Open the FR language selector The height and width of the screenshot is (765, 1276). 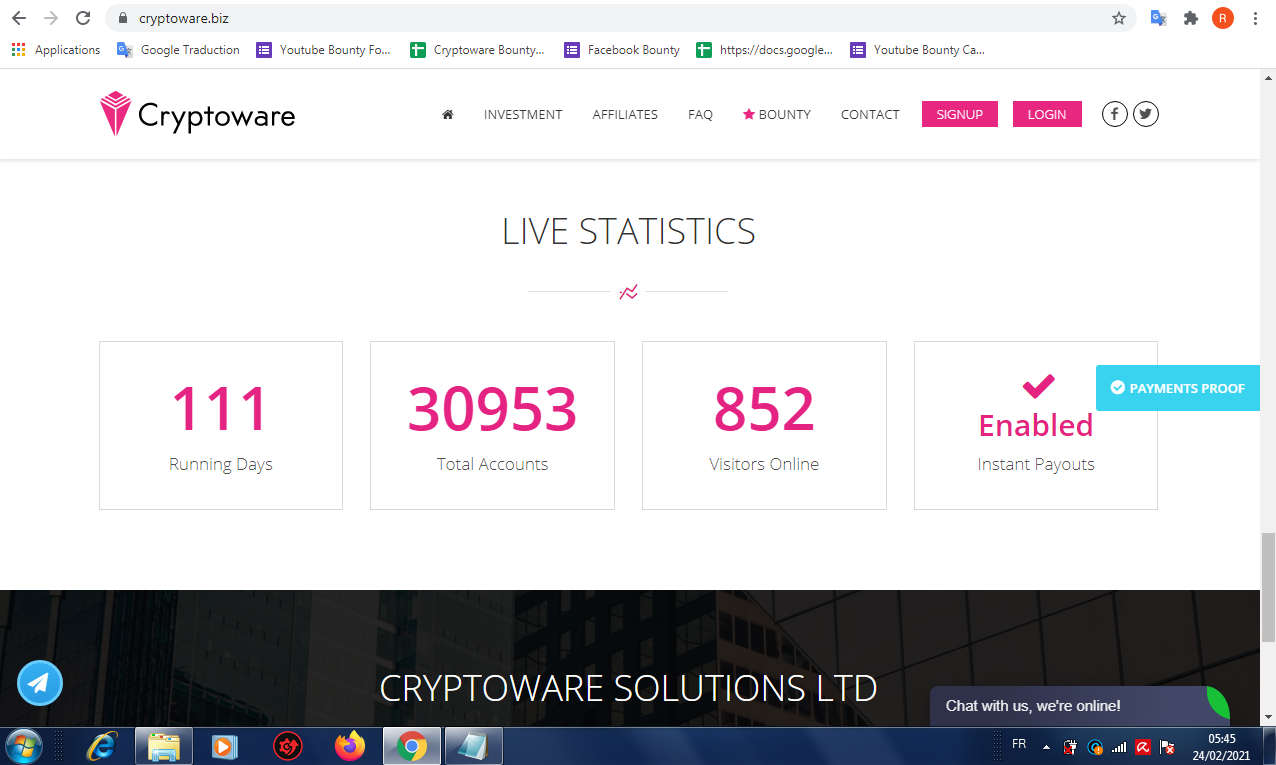coord(1019,745)
